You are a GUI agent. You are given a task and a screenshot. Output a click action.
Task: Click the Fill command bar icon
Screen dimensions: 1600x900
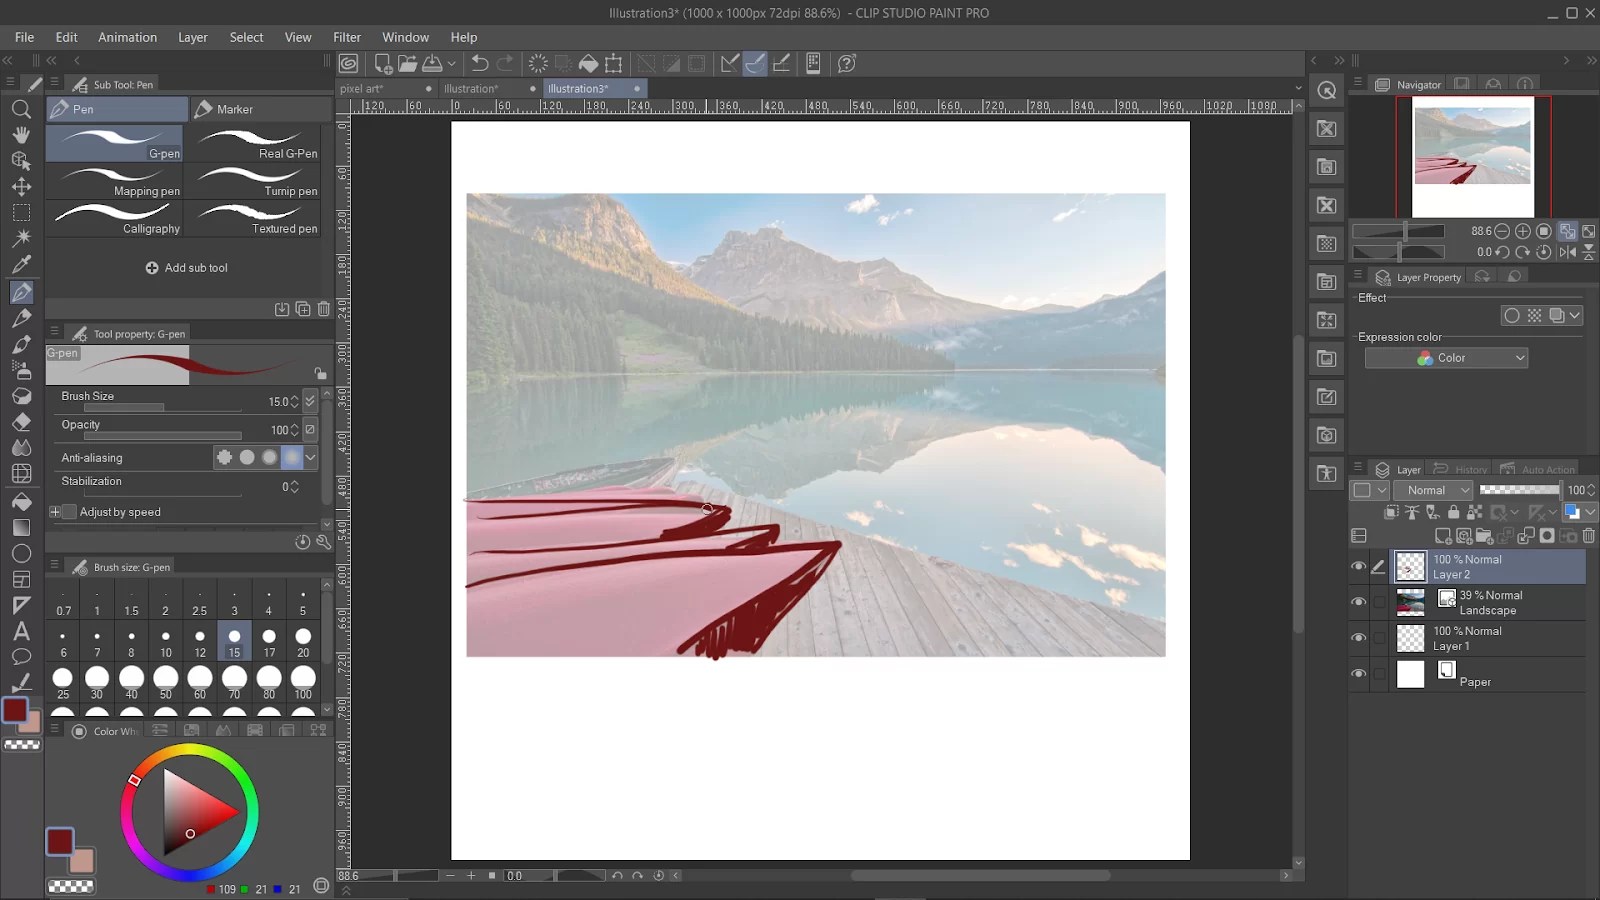coord(589,64)
